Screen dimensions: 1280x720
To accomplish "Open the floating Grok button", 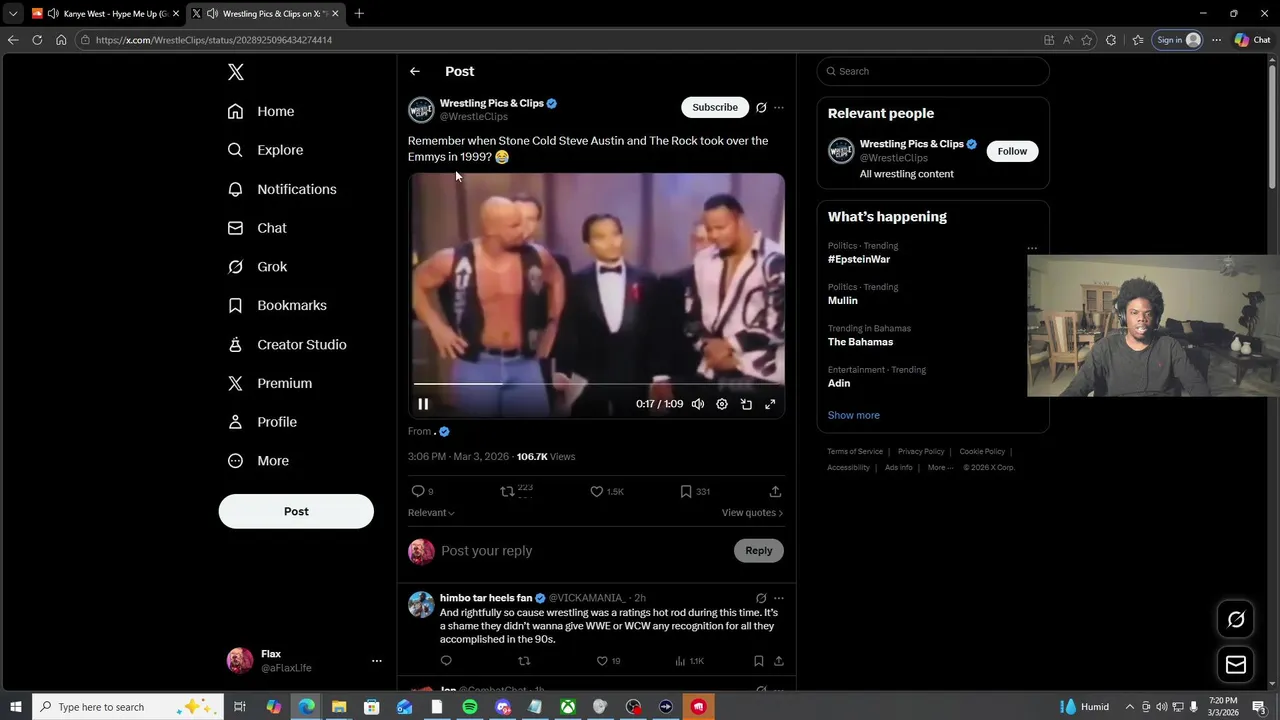I will coord(1236,619).
